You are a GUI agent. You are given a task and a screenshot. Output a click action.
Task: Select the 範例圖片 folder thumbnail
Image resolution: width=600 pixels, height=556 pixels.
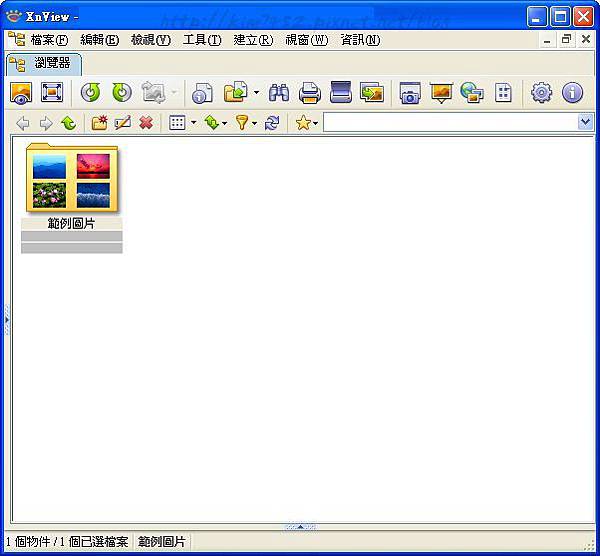[x=72, y=178]
